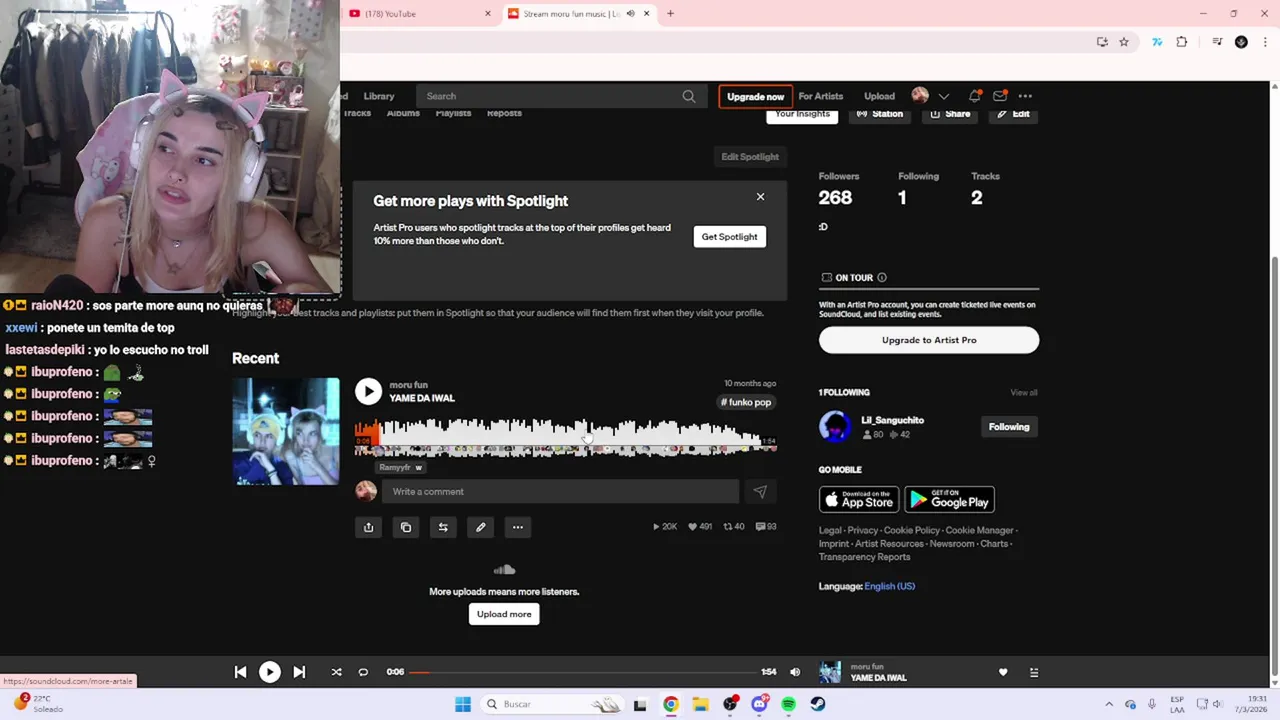Edit the track with the pencil icon

coord(480,527)
